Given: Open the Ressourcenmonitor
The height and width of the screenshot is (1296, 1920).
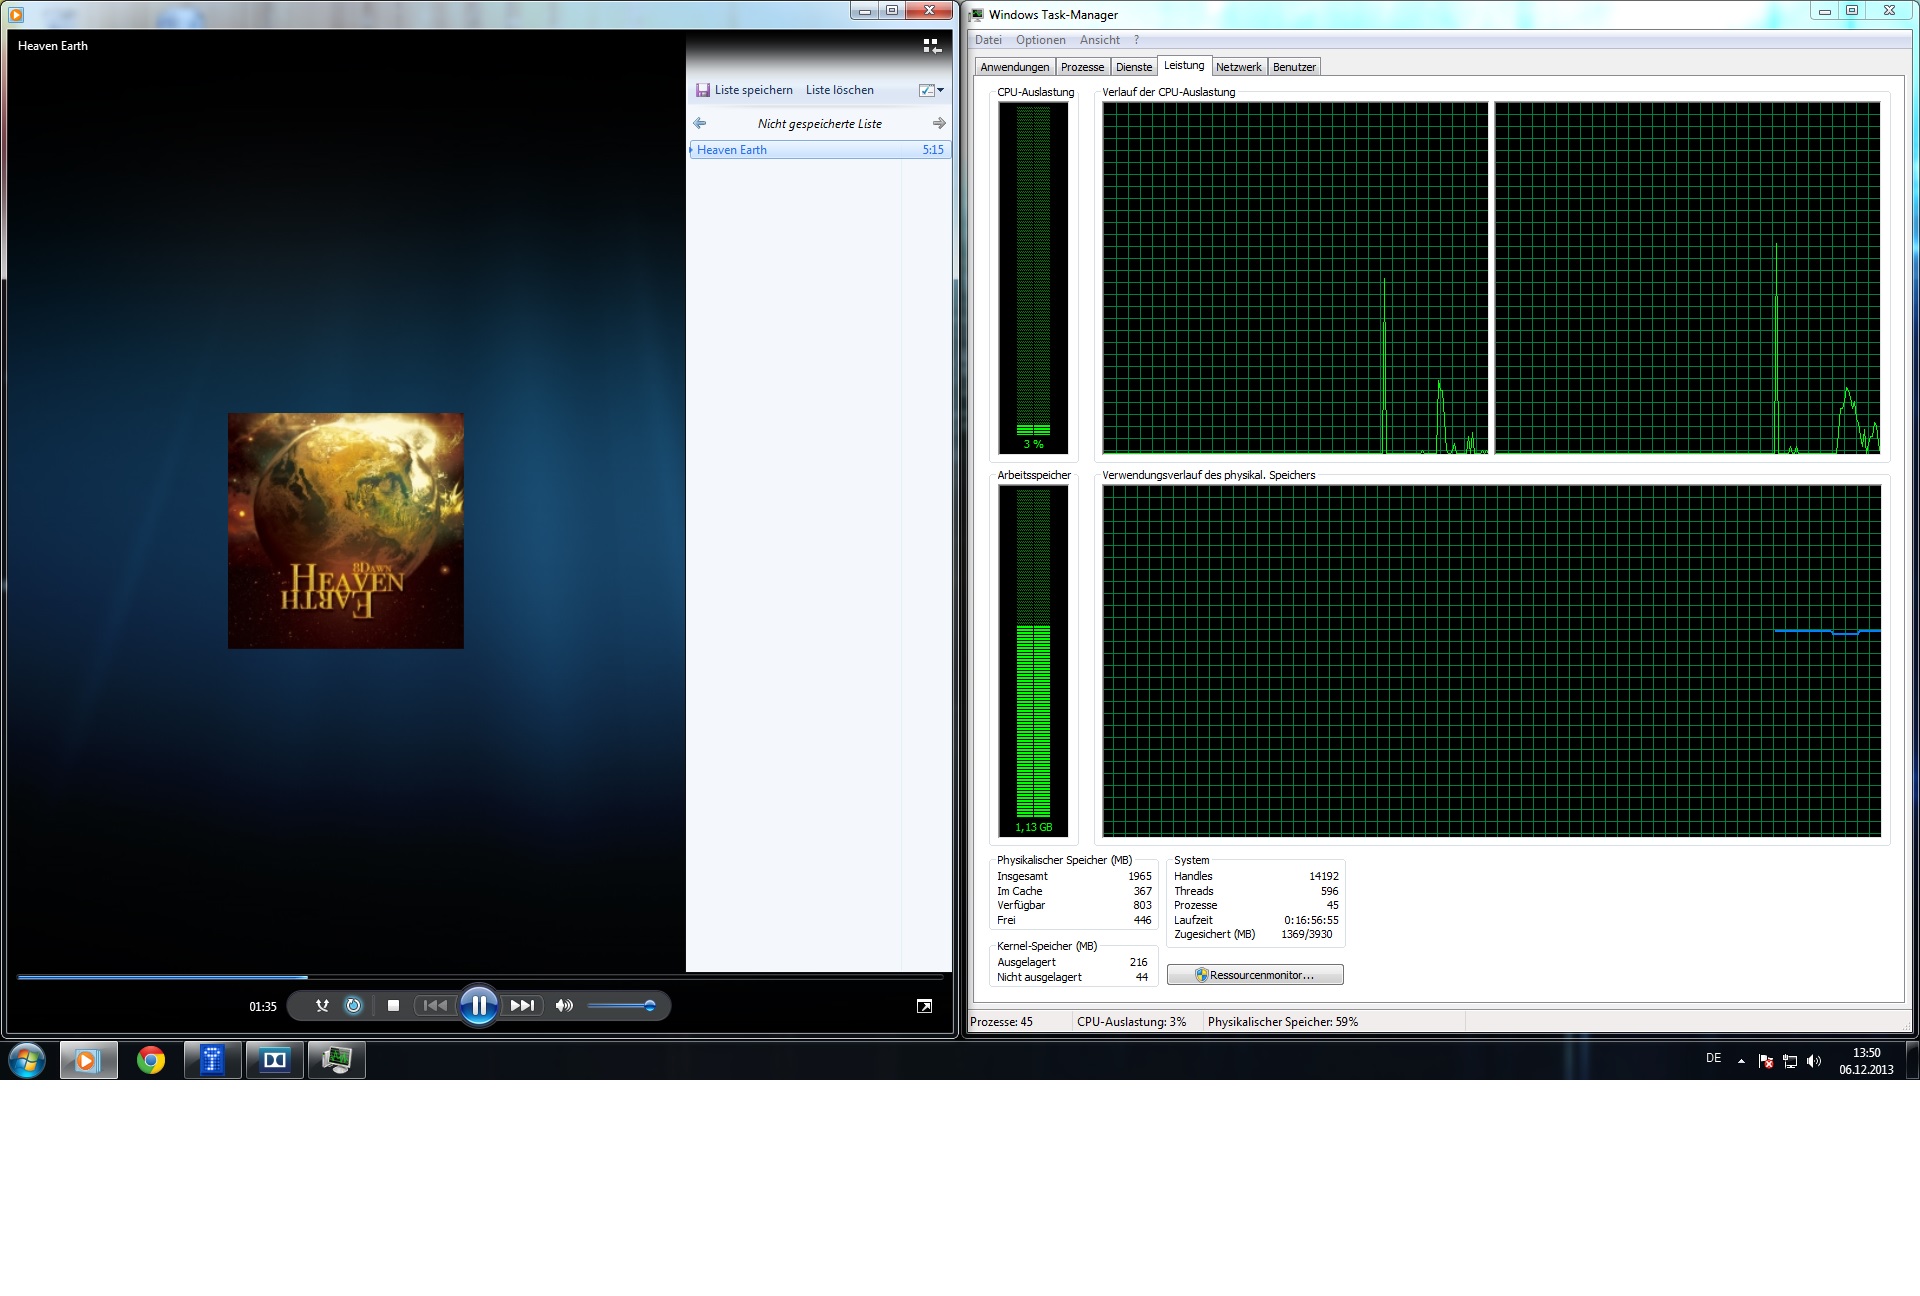Looking at the screenshot, I should [1255, 975].
